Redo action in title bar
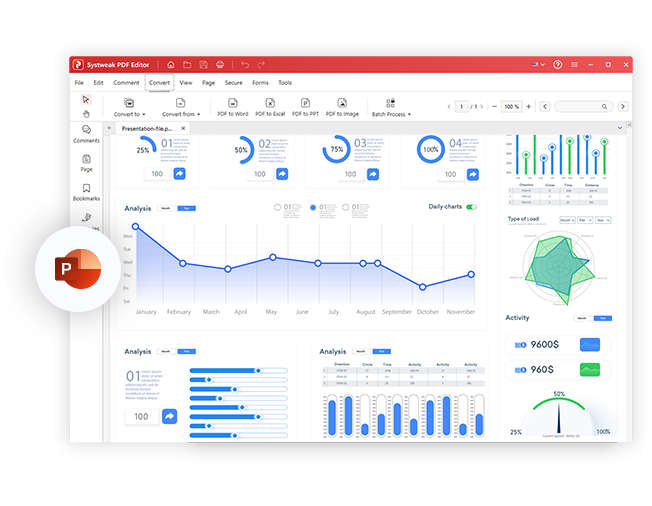The image size is (652, 506). (261, 64)
